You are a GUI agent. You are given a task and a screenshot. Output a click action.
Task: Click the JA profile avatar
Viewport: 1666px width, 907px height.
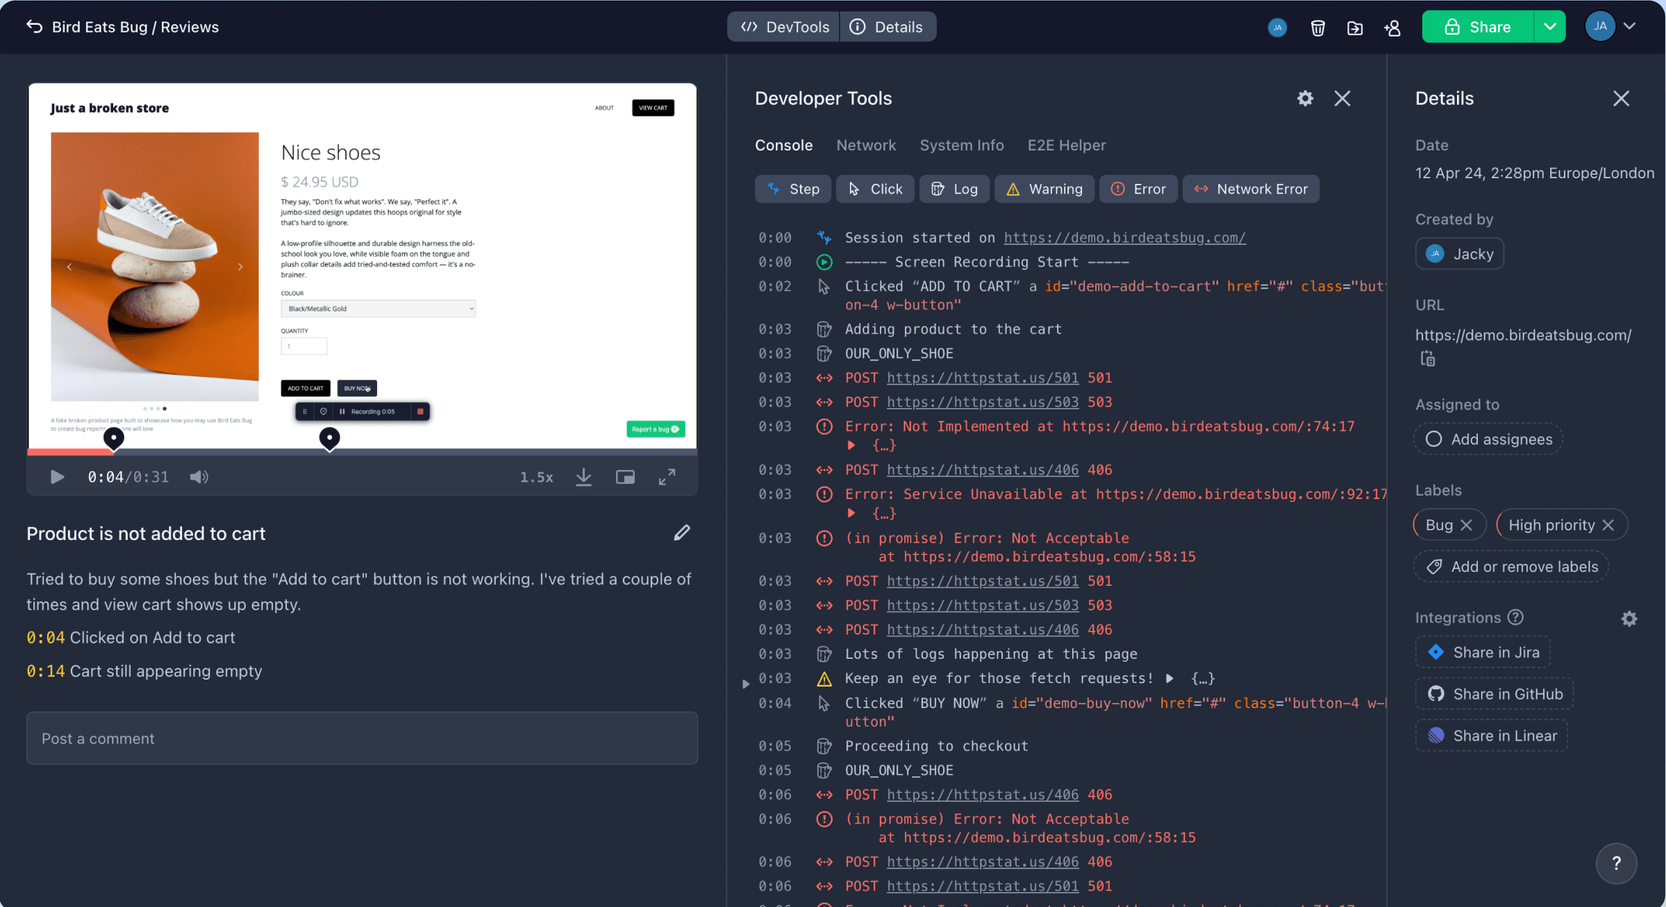tap(1600, 27)
